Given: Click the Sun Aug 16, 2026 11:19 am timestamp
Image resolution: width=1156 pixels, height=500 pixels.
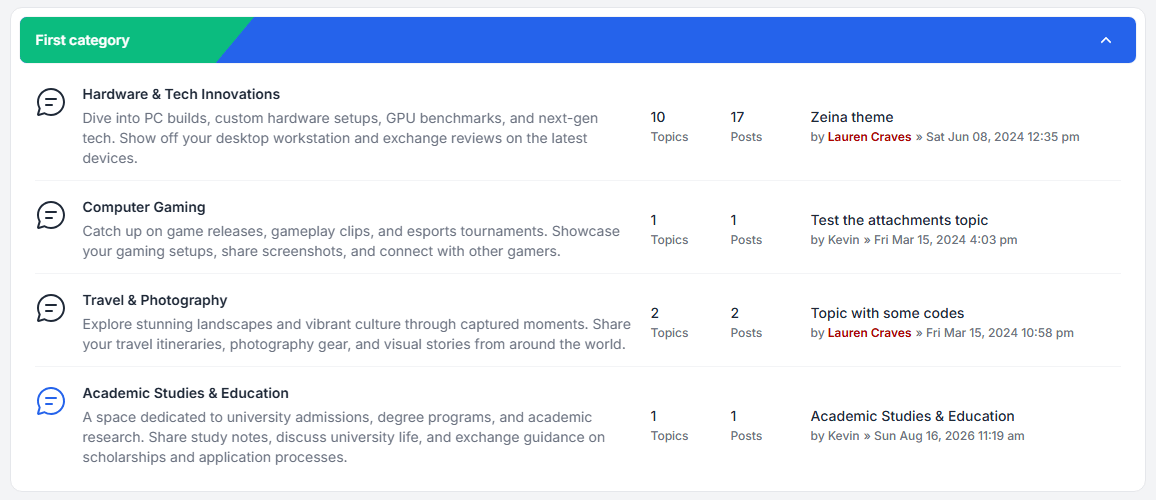Looking at the screenshot, I should click(950, 436).
